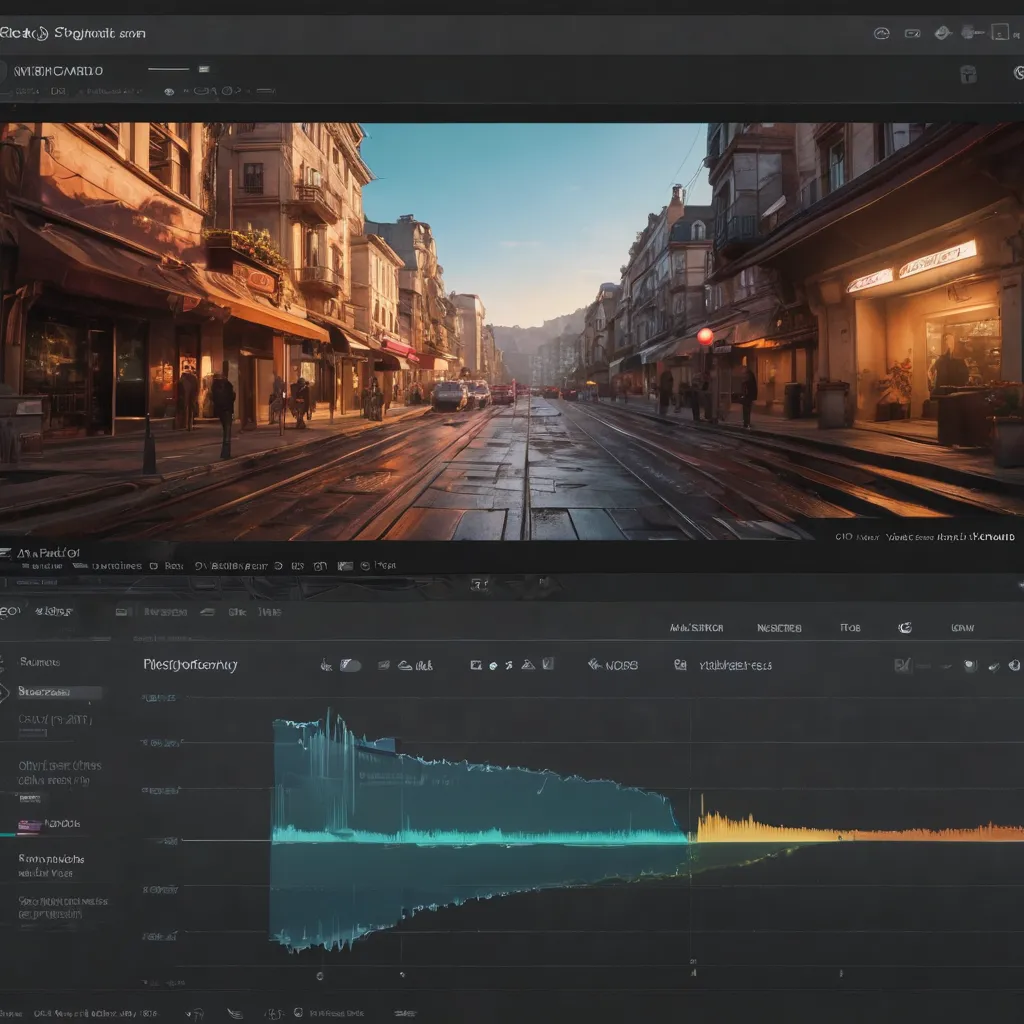This screenshot has width=1024, height=1024.
Task: Select the scissors icon near the NOSS label
Action: 508,663
